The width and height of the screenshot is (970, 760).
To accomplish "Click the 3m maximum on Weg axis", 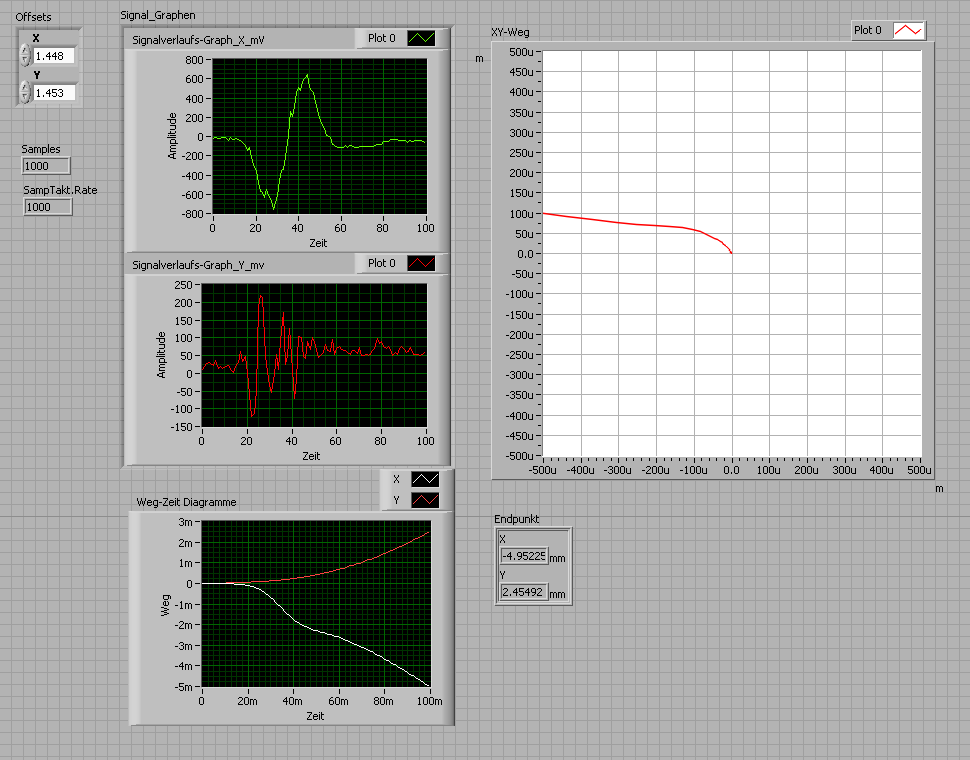I will (x=186, y=523).
